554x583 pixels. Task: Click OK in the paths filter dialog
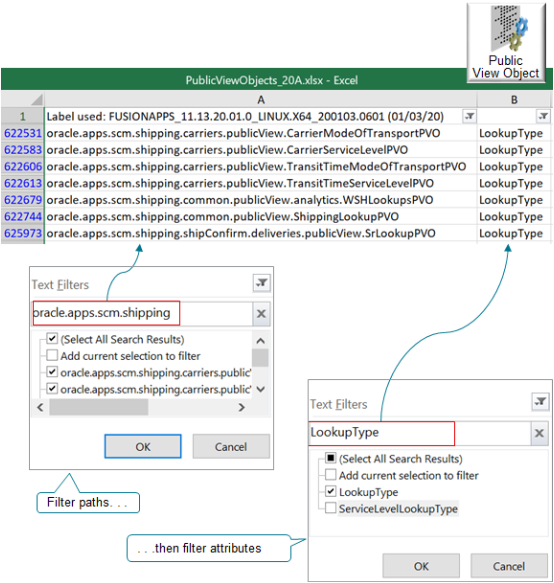(x=143, y=447)
